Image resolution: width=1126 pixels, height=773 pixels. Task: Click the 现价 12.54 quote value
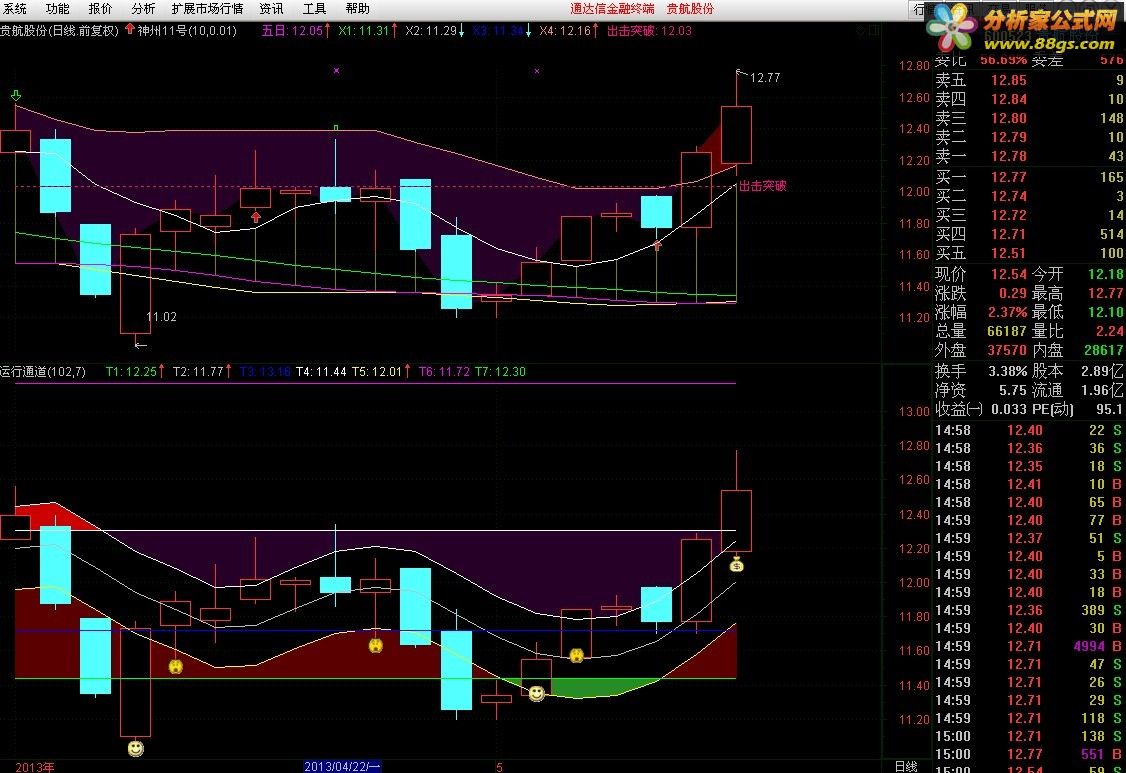click(1009, 274)
